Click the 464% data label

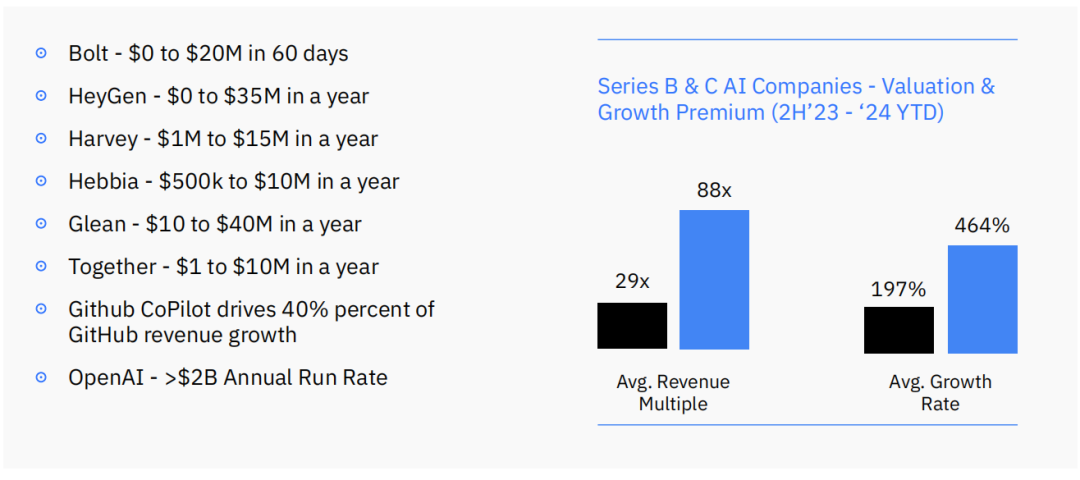[982, 225]
